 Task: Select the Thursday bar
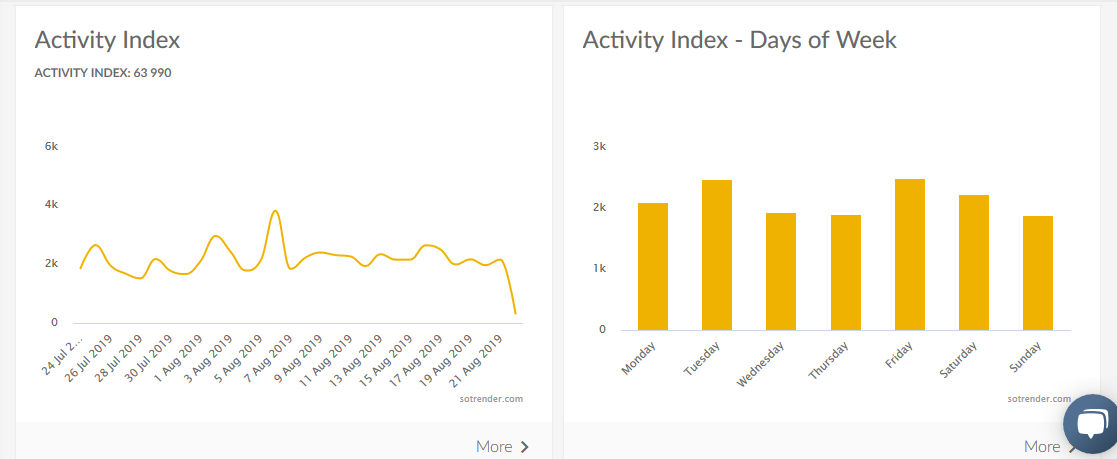(845, 272)
